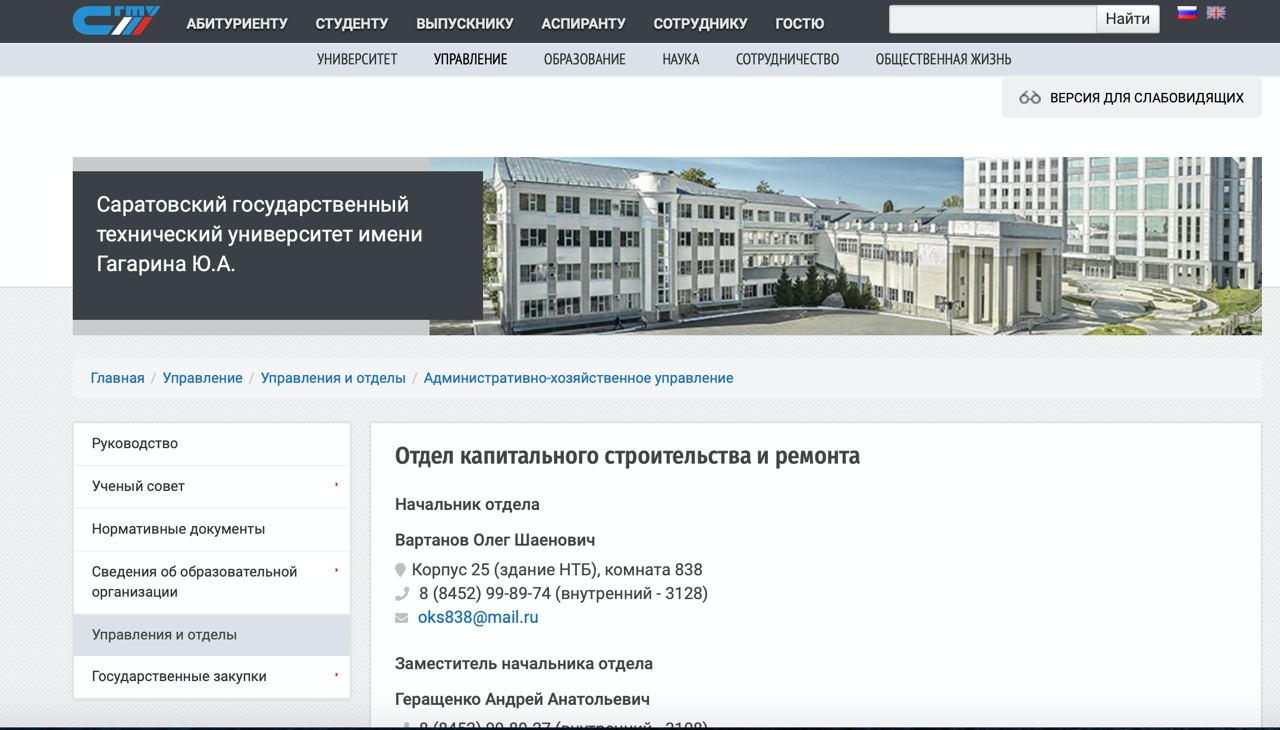Switch site language to English flag

click(1216, 13)
